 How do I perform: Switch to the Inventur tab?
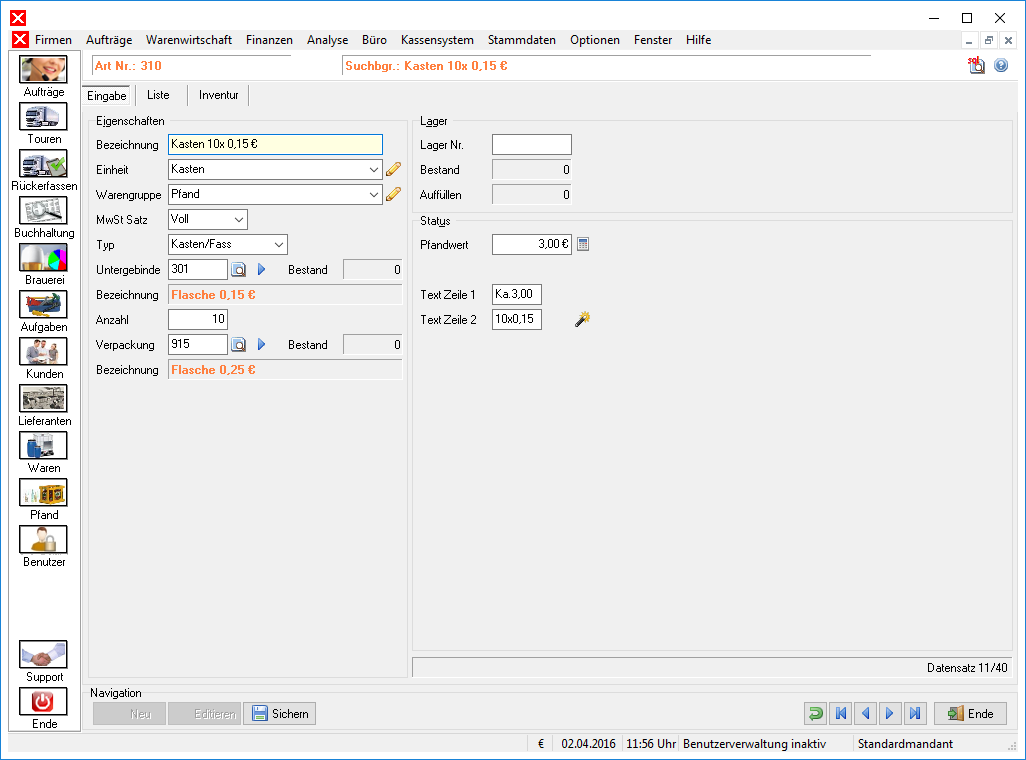[219, 96]
